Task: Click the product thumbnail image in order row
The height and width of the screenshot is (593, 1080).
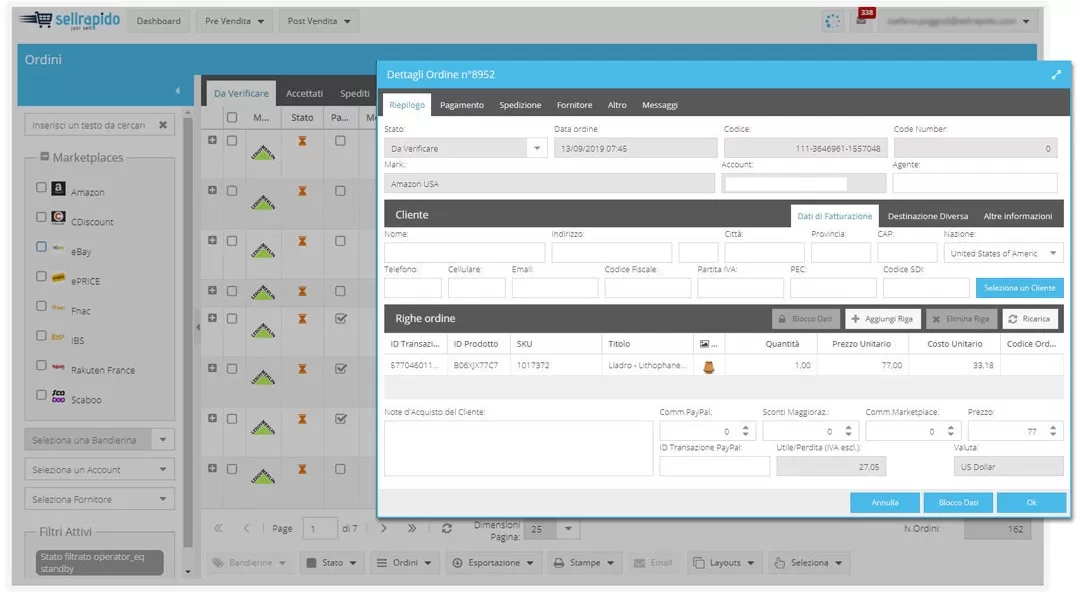Action: coord(709,366)
